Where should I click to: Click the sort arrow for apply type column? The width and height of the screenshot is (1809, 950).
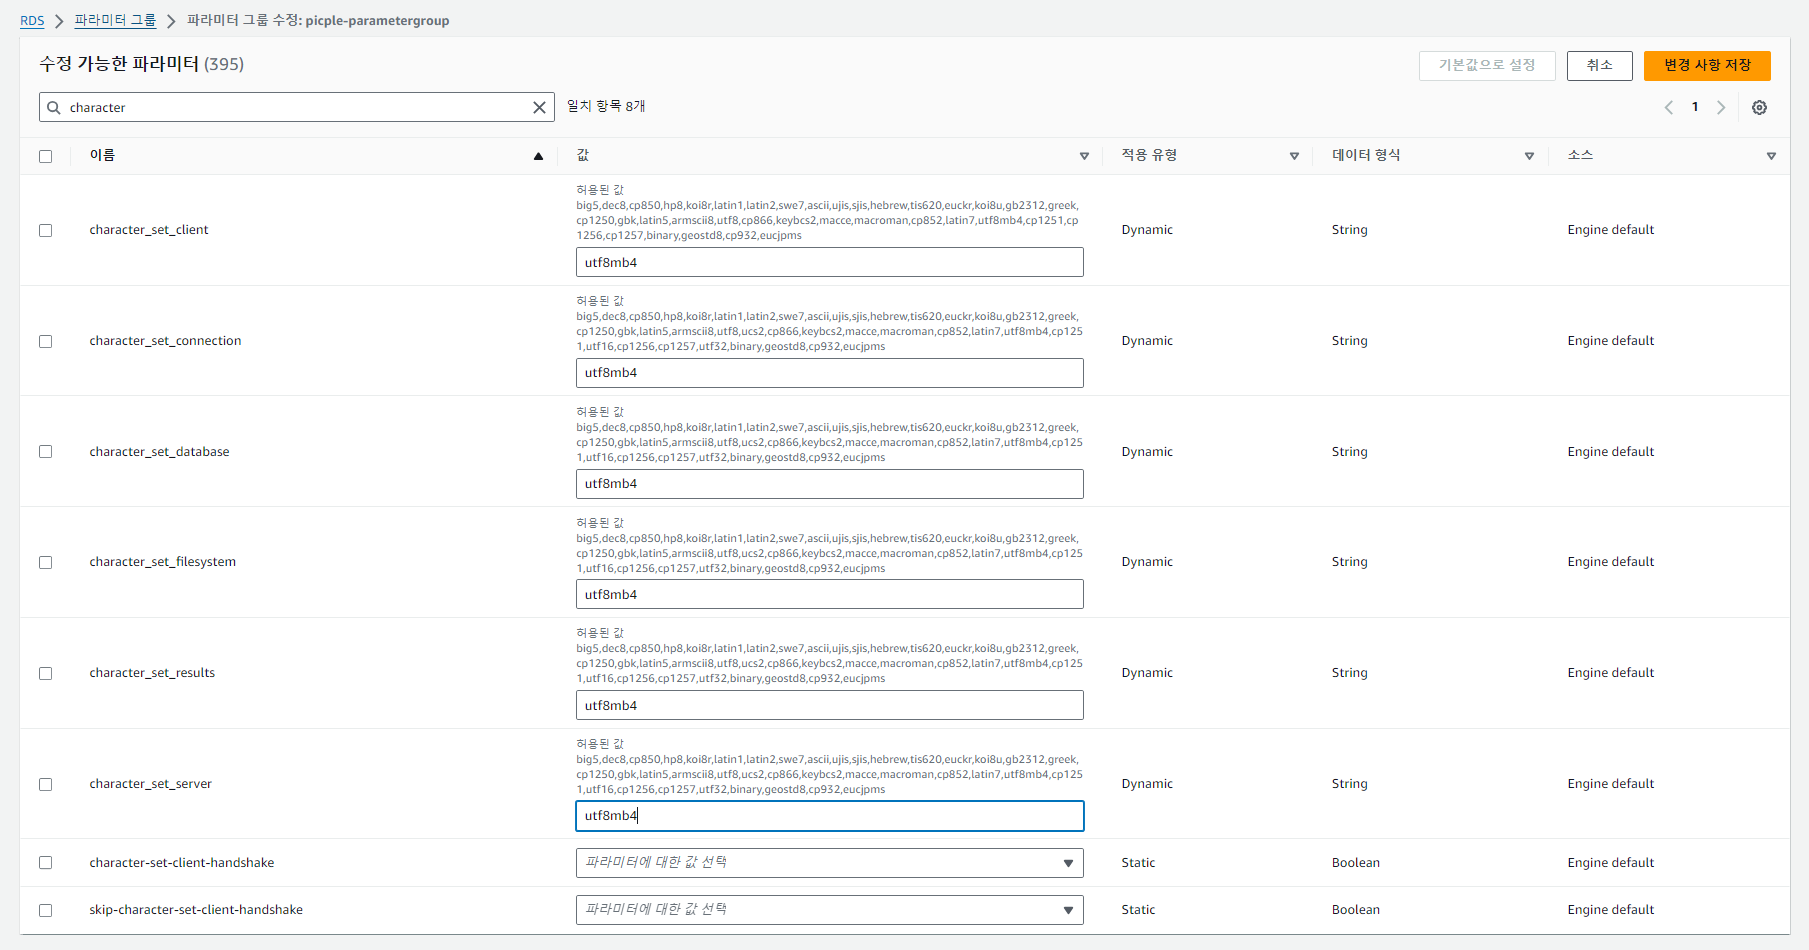point(1294,156)
